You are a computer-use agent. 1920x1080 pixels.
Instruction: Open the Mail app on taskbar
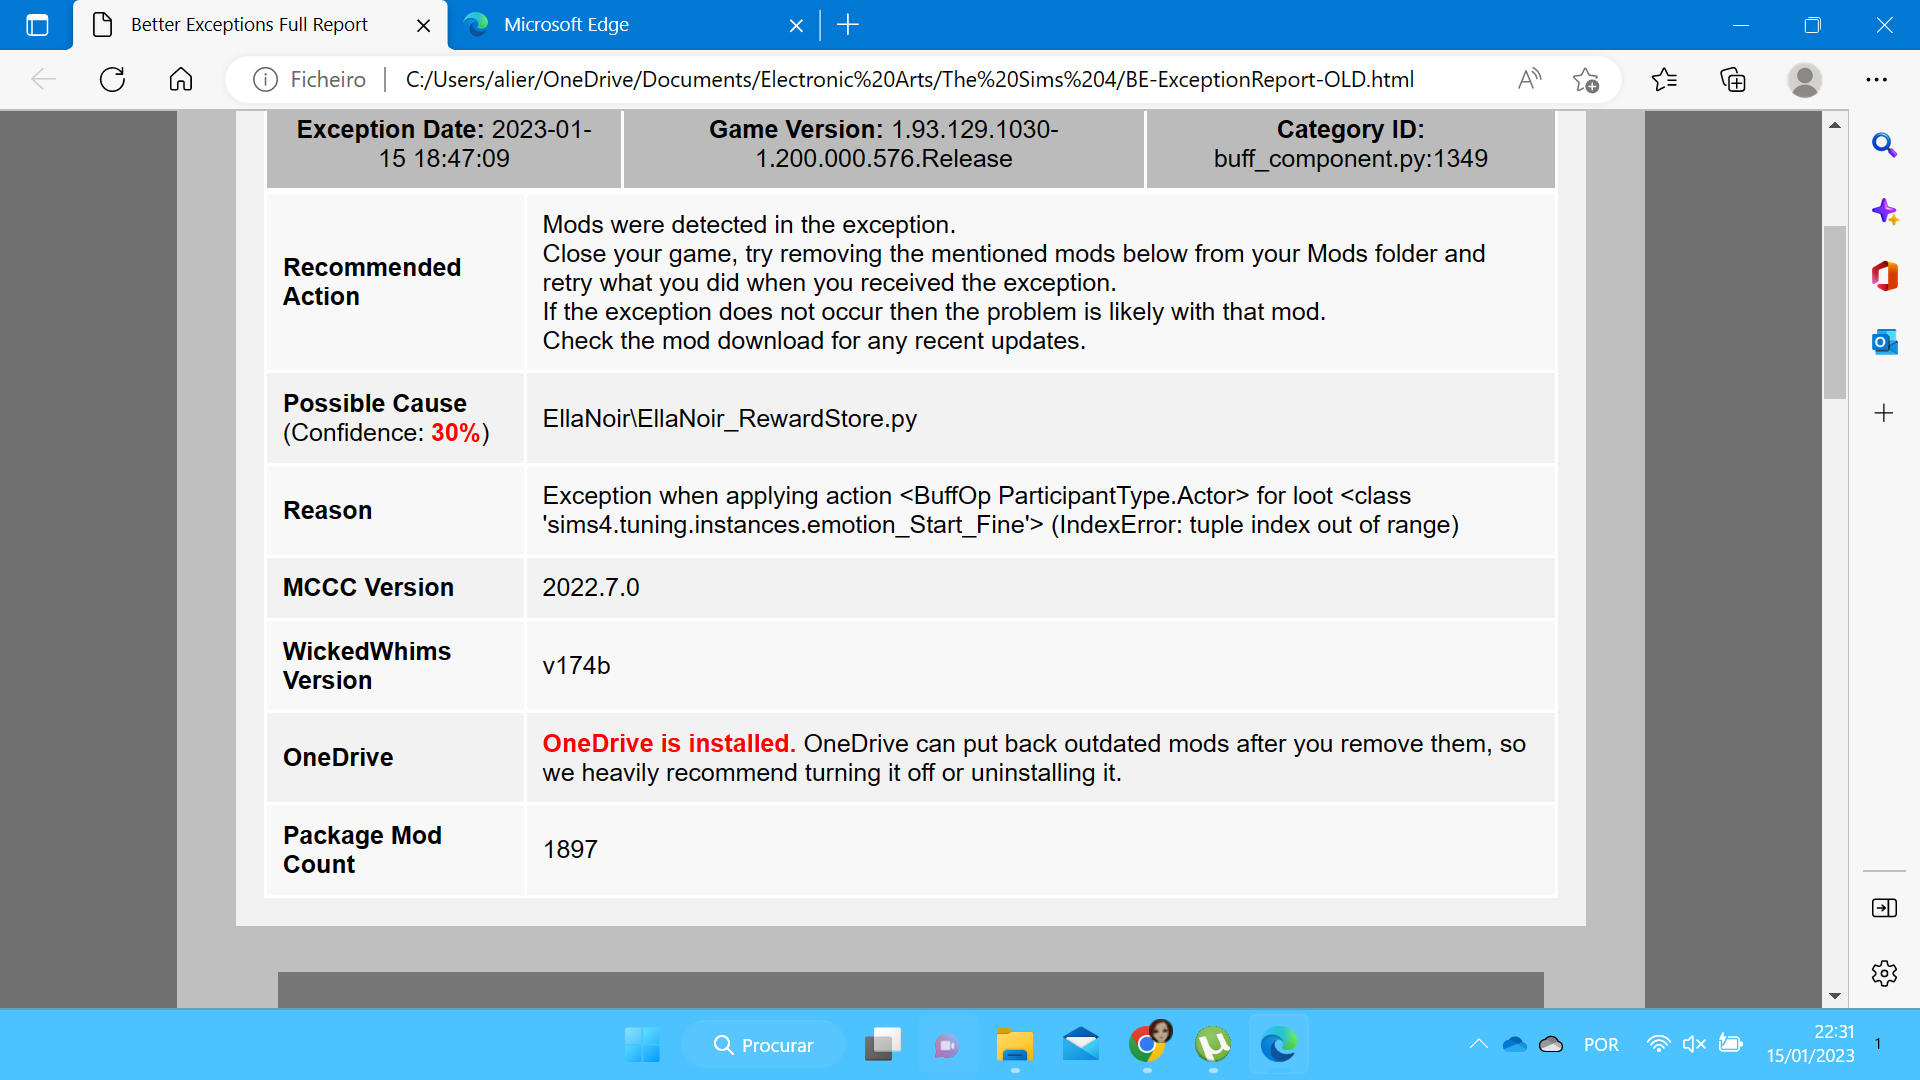tap(1081, 1045)
